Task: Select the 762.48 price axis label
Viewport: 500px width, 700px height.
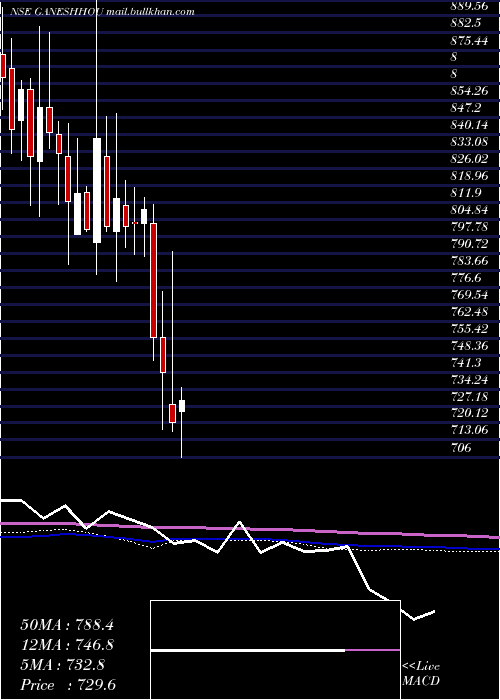Action: [x=470, y=311]
